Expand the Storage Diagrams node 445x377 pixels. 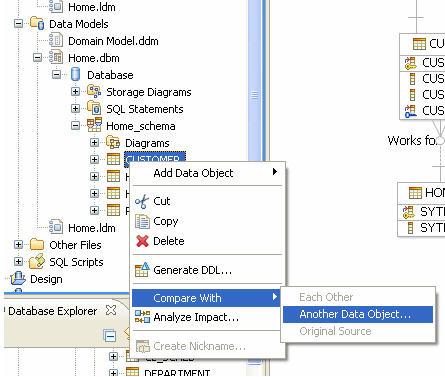76,91
